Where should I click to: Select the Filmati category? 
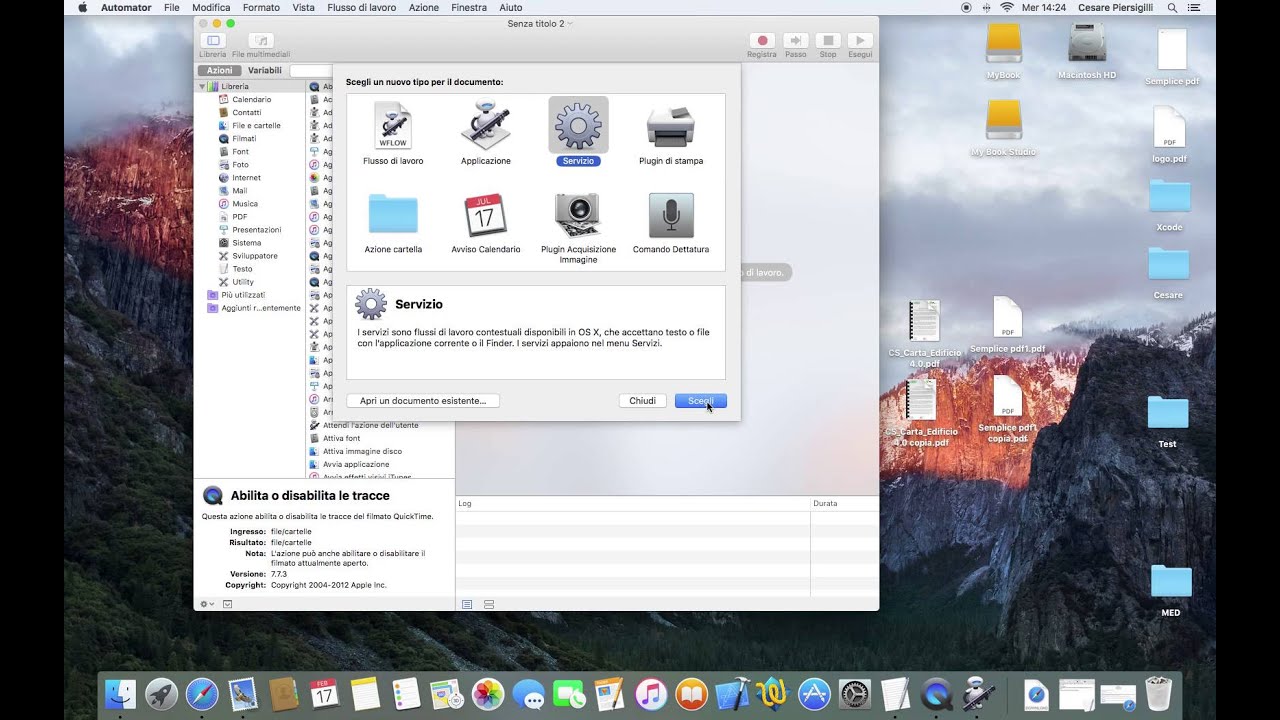(244, 139)
